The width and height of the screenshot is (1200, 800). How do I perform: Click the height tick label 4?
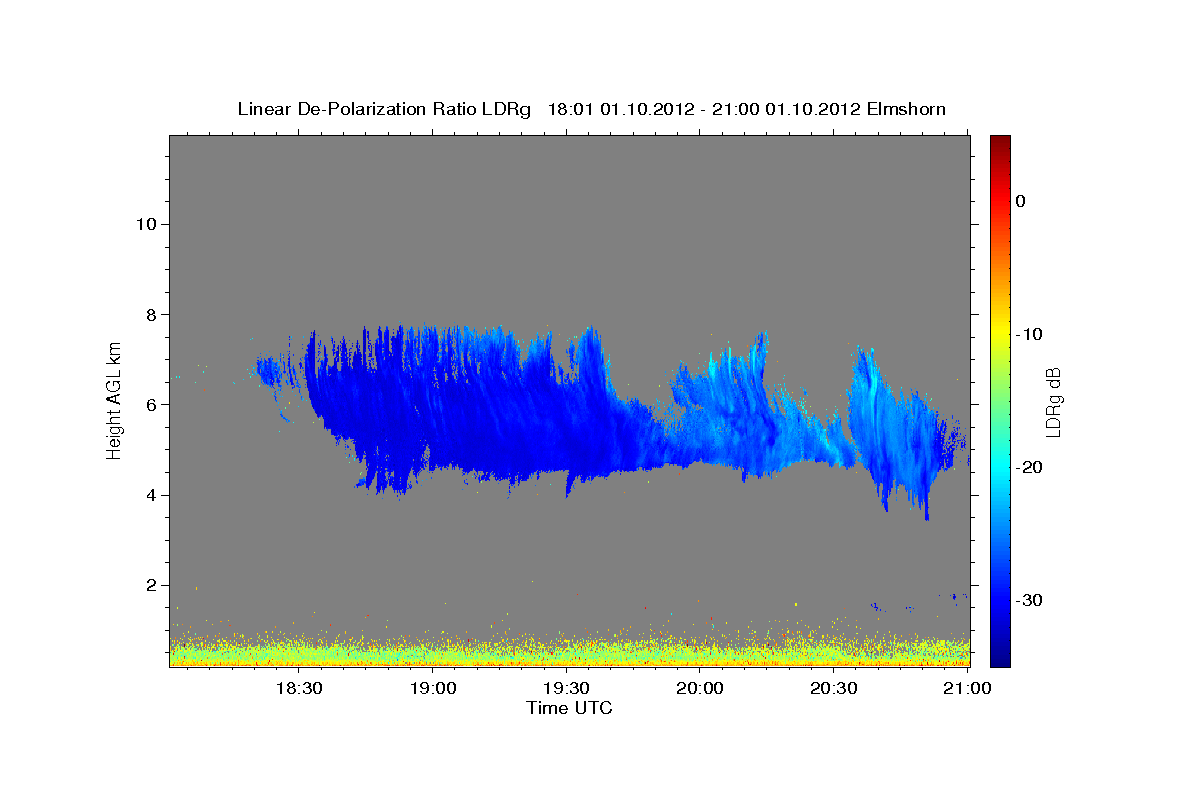point(150,495)
